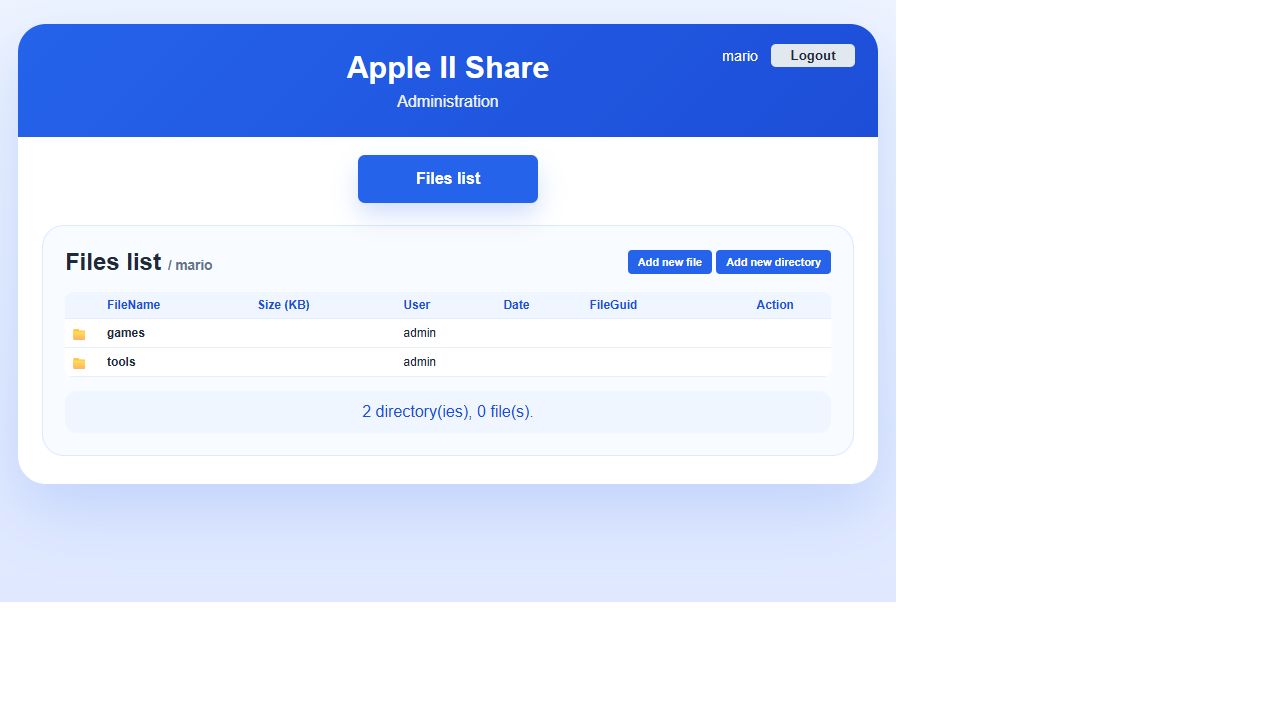
Task: Open the games folder icon
Action: [x=79, y=334]
